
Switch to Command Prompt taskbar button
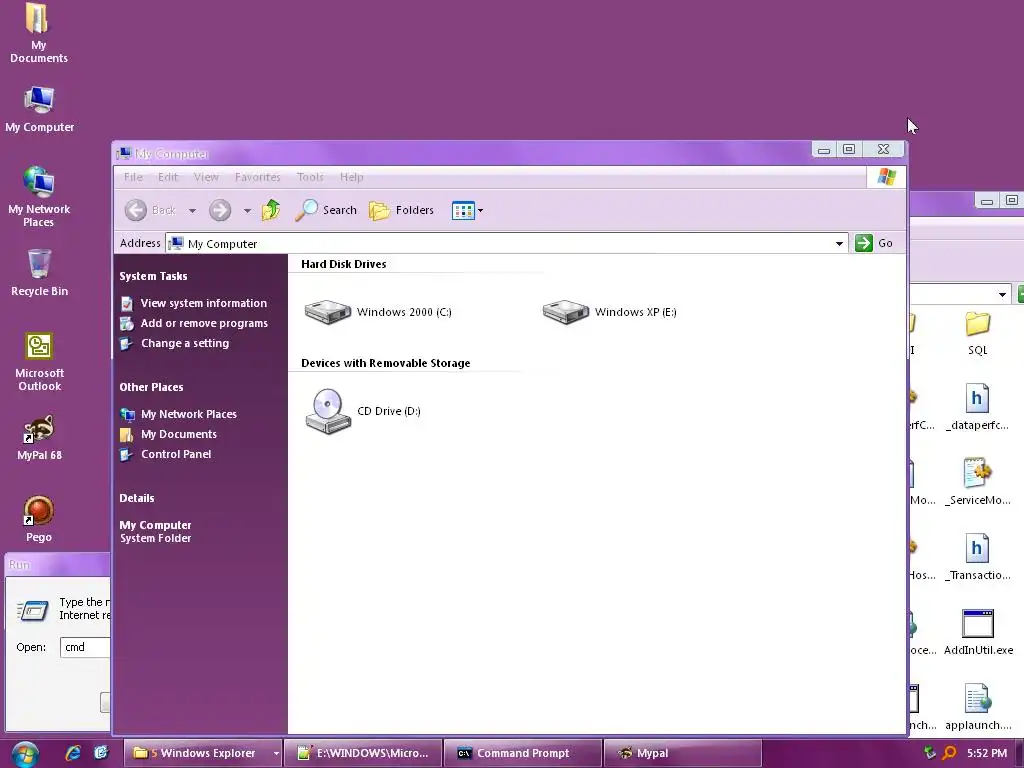pos(522,753)
